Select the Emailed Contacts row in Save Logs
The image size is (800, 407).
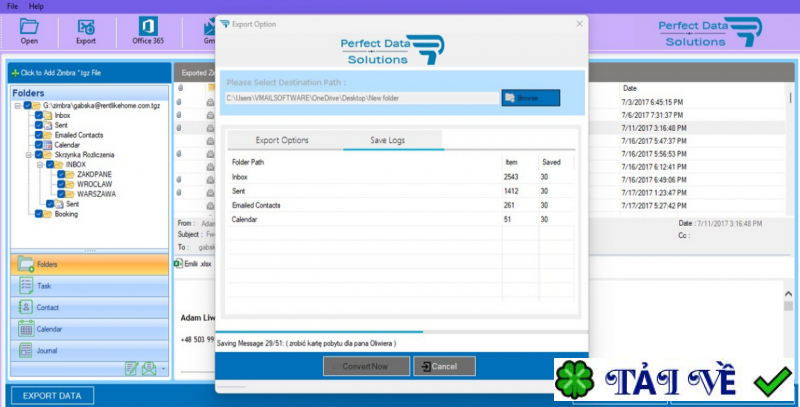pos(401,206)
